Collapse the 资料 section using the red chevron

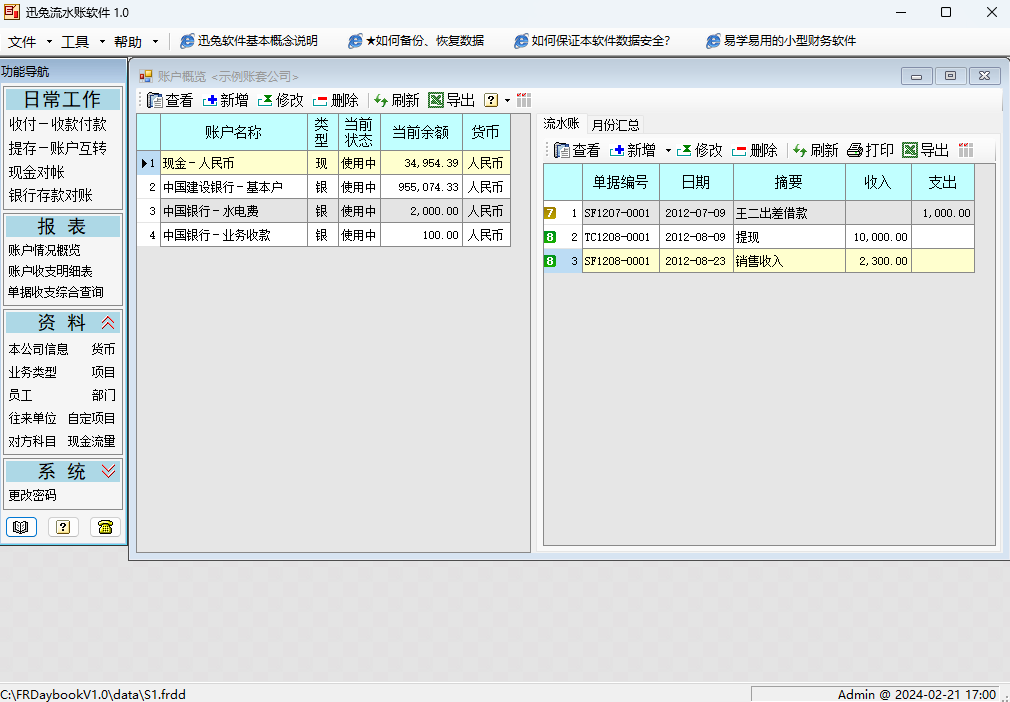click(109, 323)
